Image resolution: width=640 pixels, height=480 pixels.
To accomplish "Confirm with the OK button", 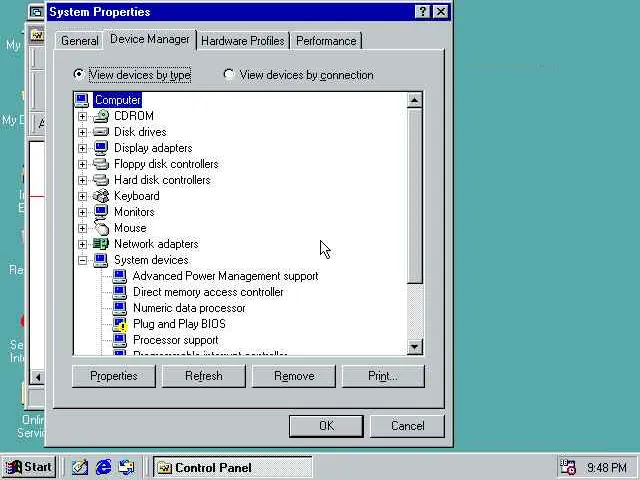I will click(x=326, y=426).
